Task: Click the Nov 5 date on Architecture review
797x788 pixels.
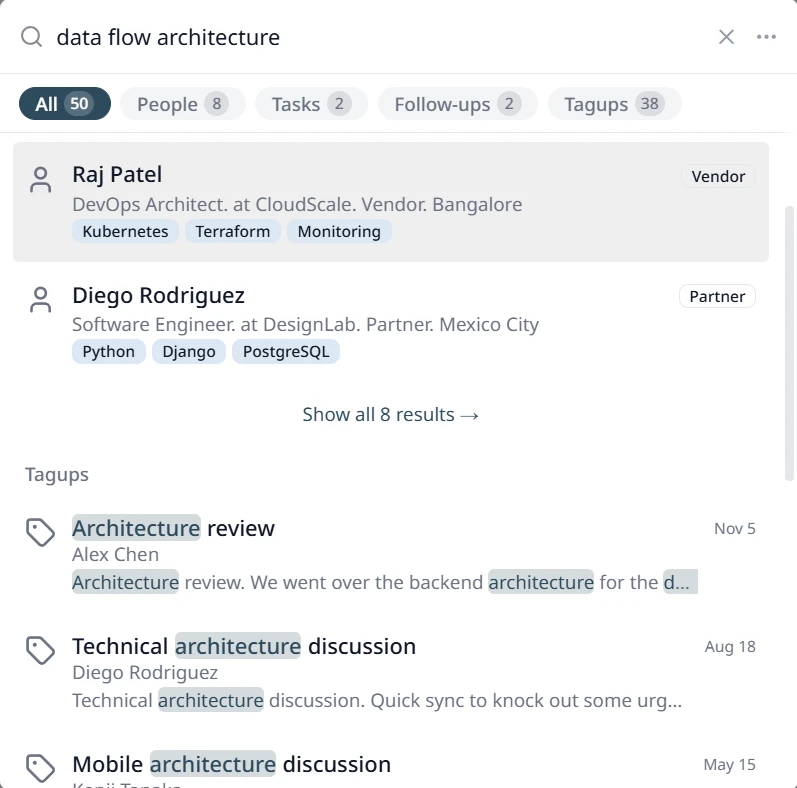Action: (734, 529)
